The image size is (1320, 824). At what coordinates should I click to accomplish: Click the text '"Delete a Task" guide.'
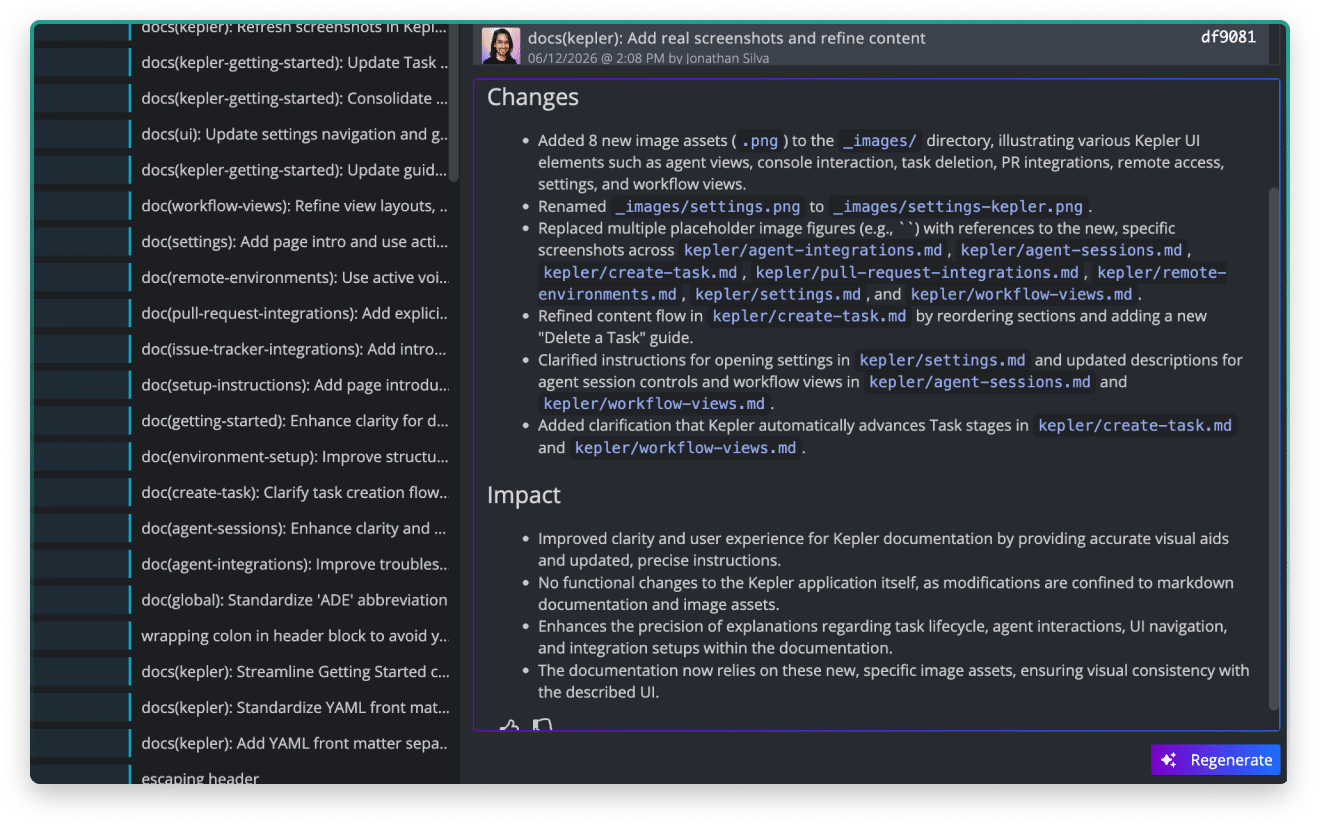point(616,338)
